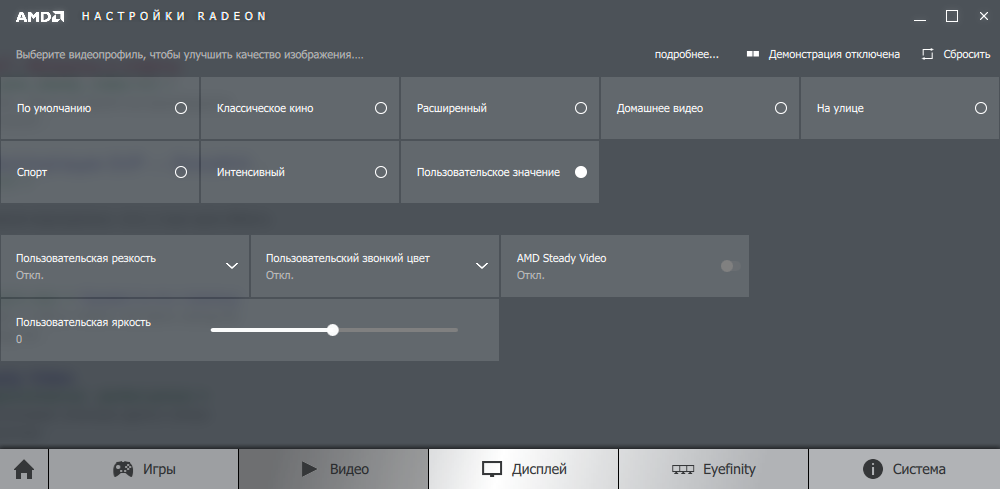Click the Eyefinity multi-display icon
The width and height of the screenshot is (1000, 489).
(683, 469)
